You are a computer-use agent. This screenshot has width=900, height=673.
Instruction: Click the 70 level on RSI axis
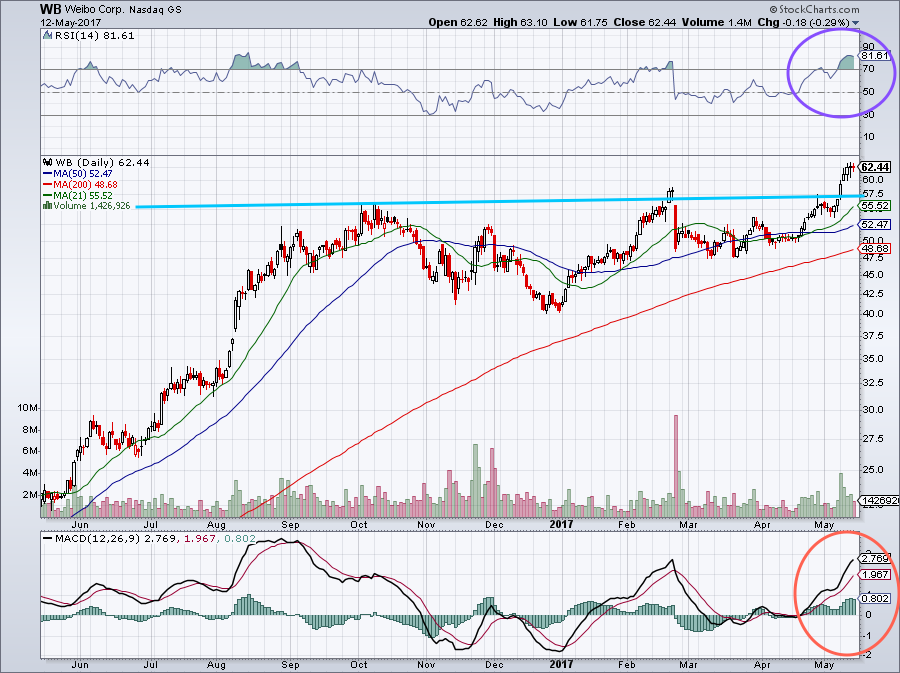tap(868, 69)
